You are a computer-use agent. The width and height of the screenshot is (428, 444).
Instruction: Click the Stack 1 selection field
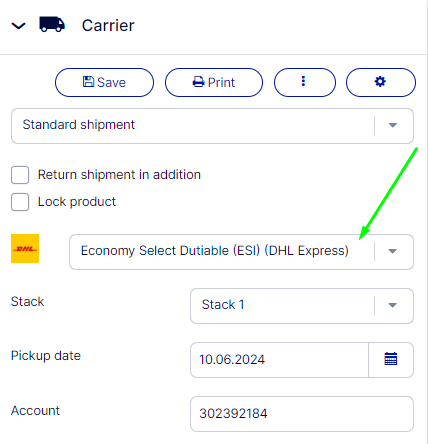[x=302, y=306]
